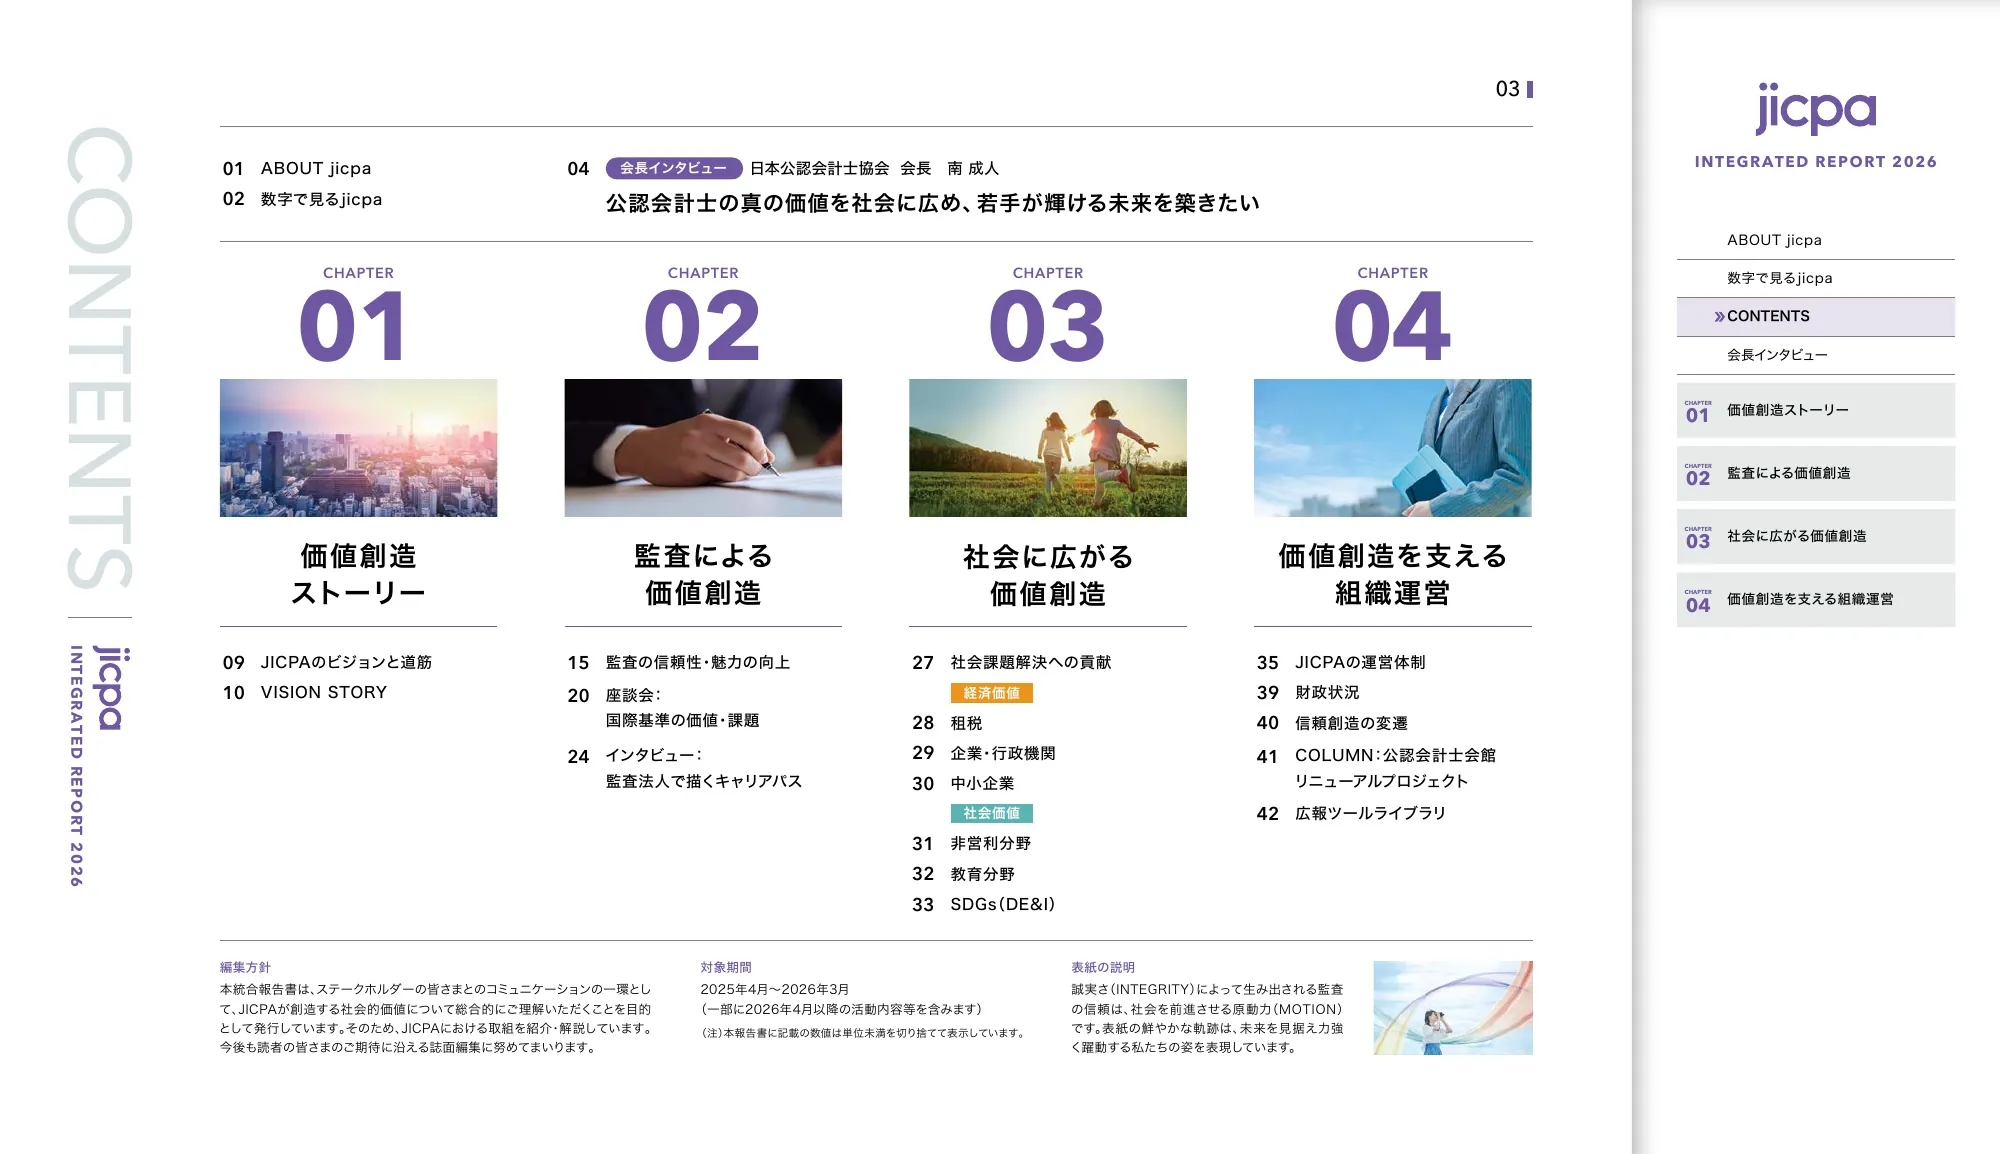
Task: Click the large purple 04 chapter number
Action: 1392,326
